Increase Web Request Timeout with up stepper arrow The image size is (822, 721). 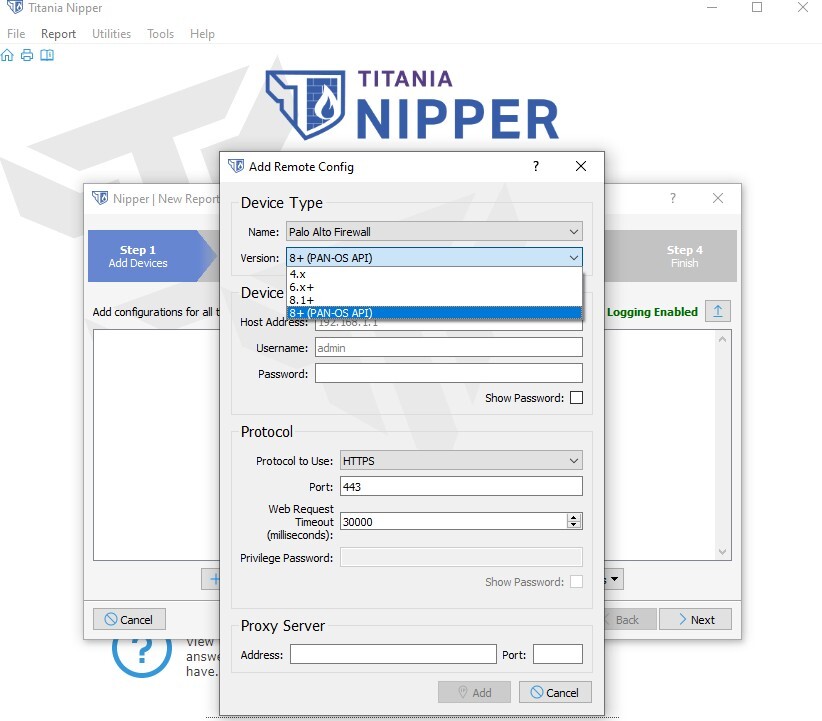click(x=574, y=517)
